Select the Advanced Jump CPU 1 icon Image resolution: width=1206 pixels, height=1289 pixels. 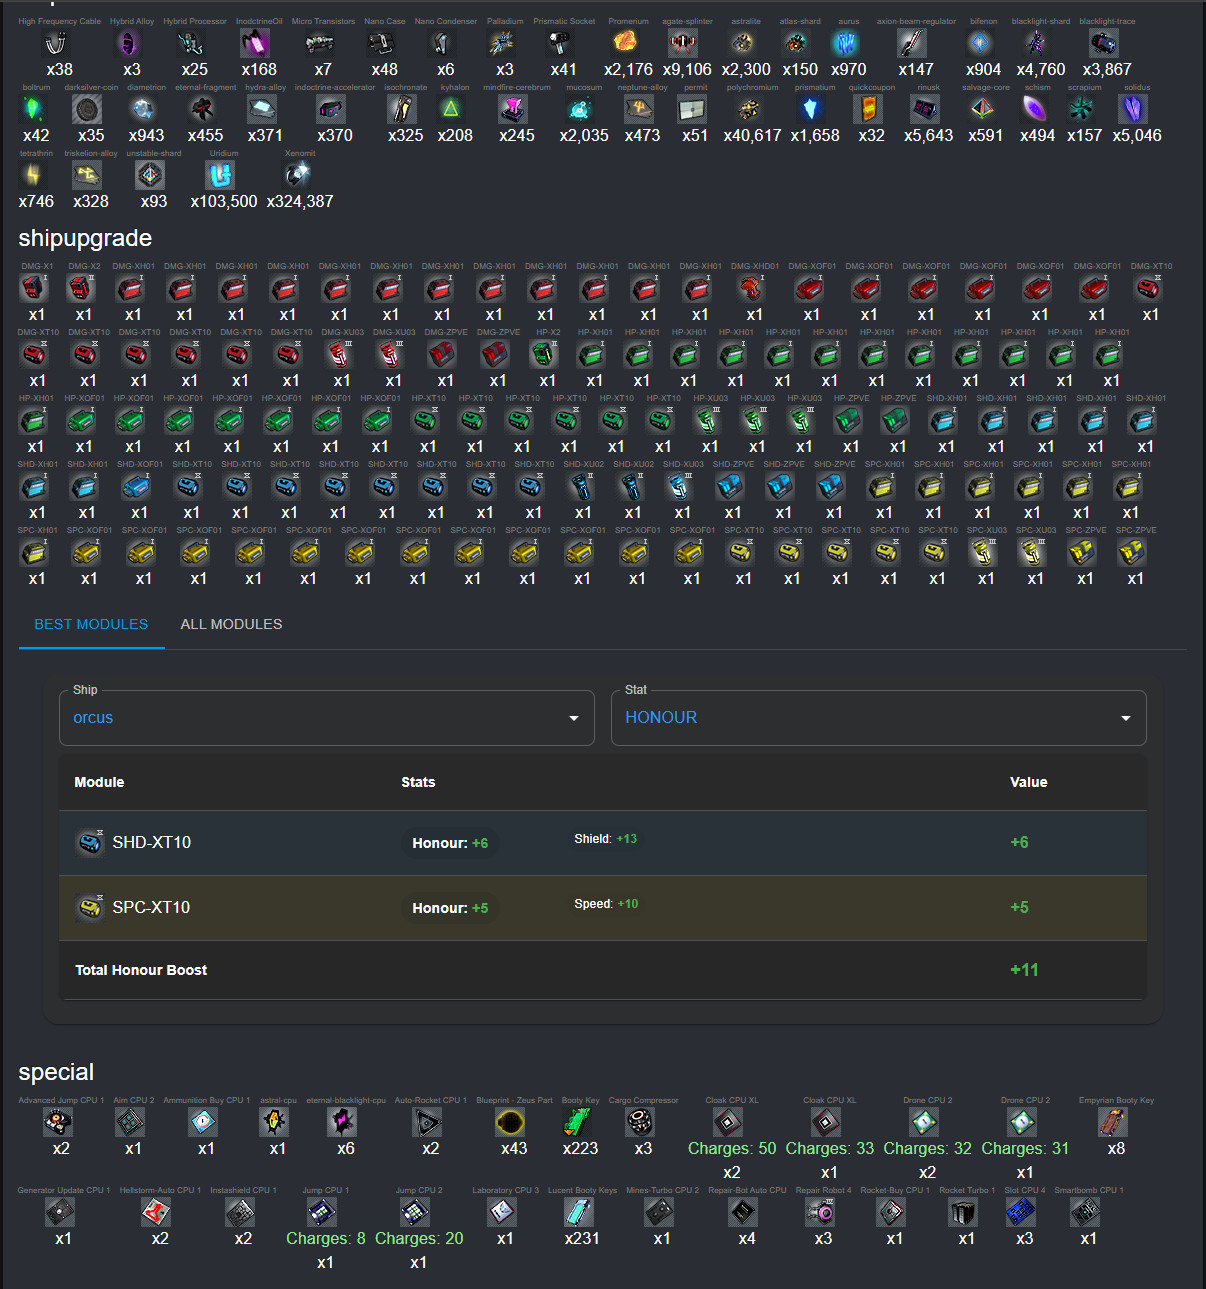59,1122
